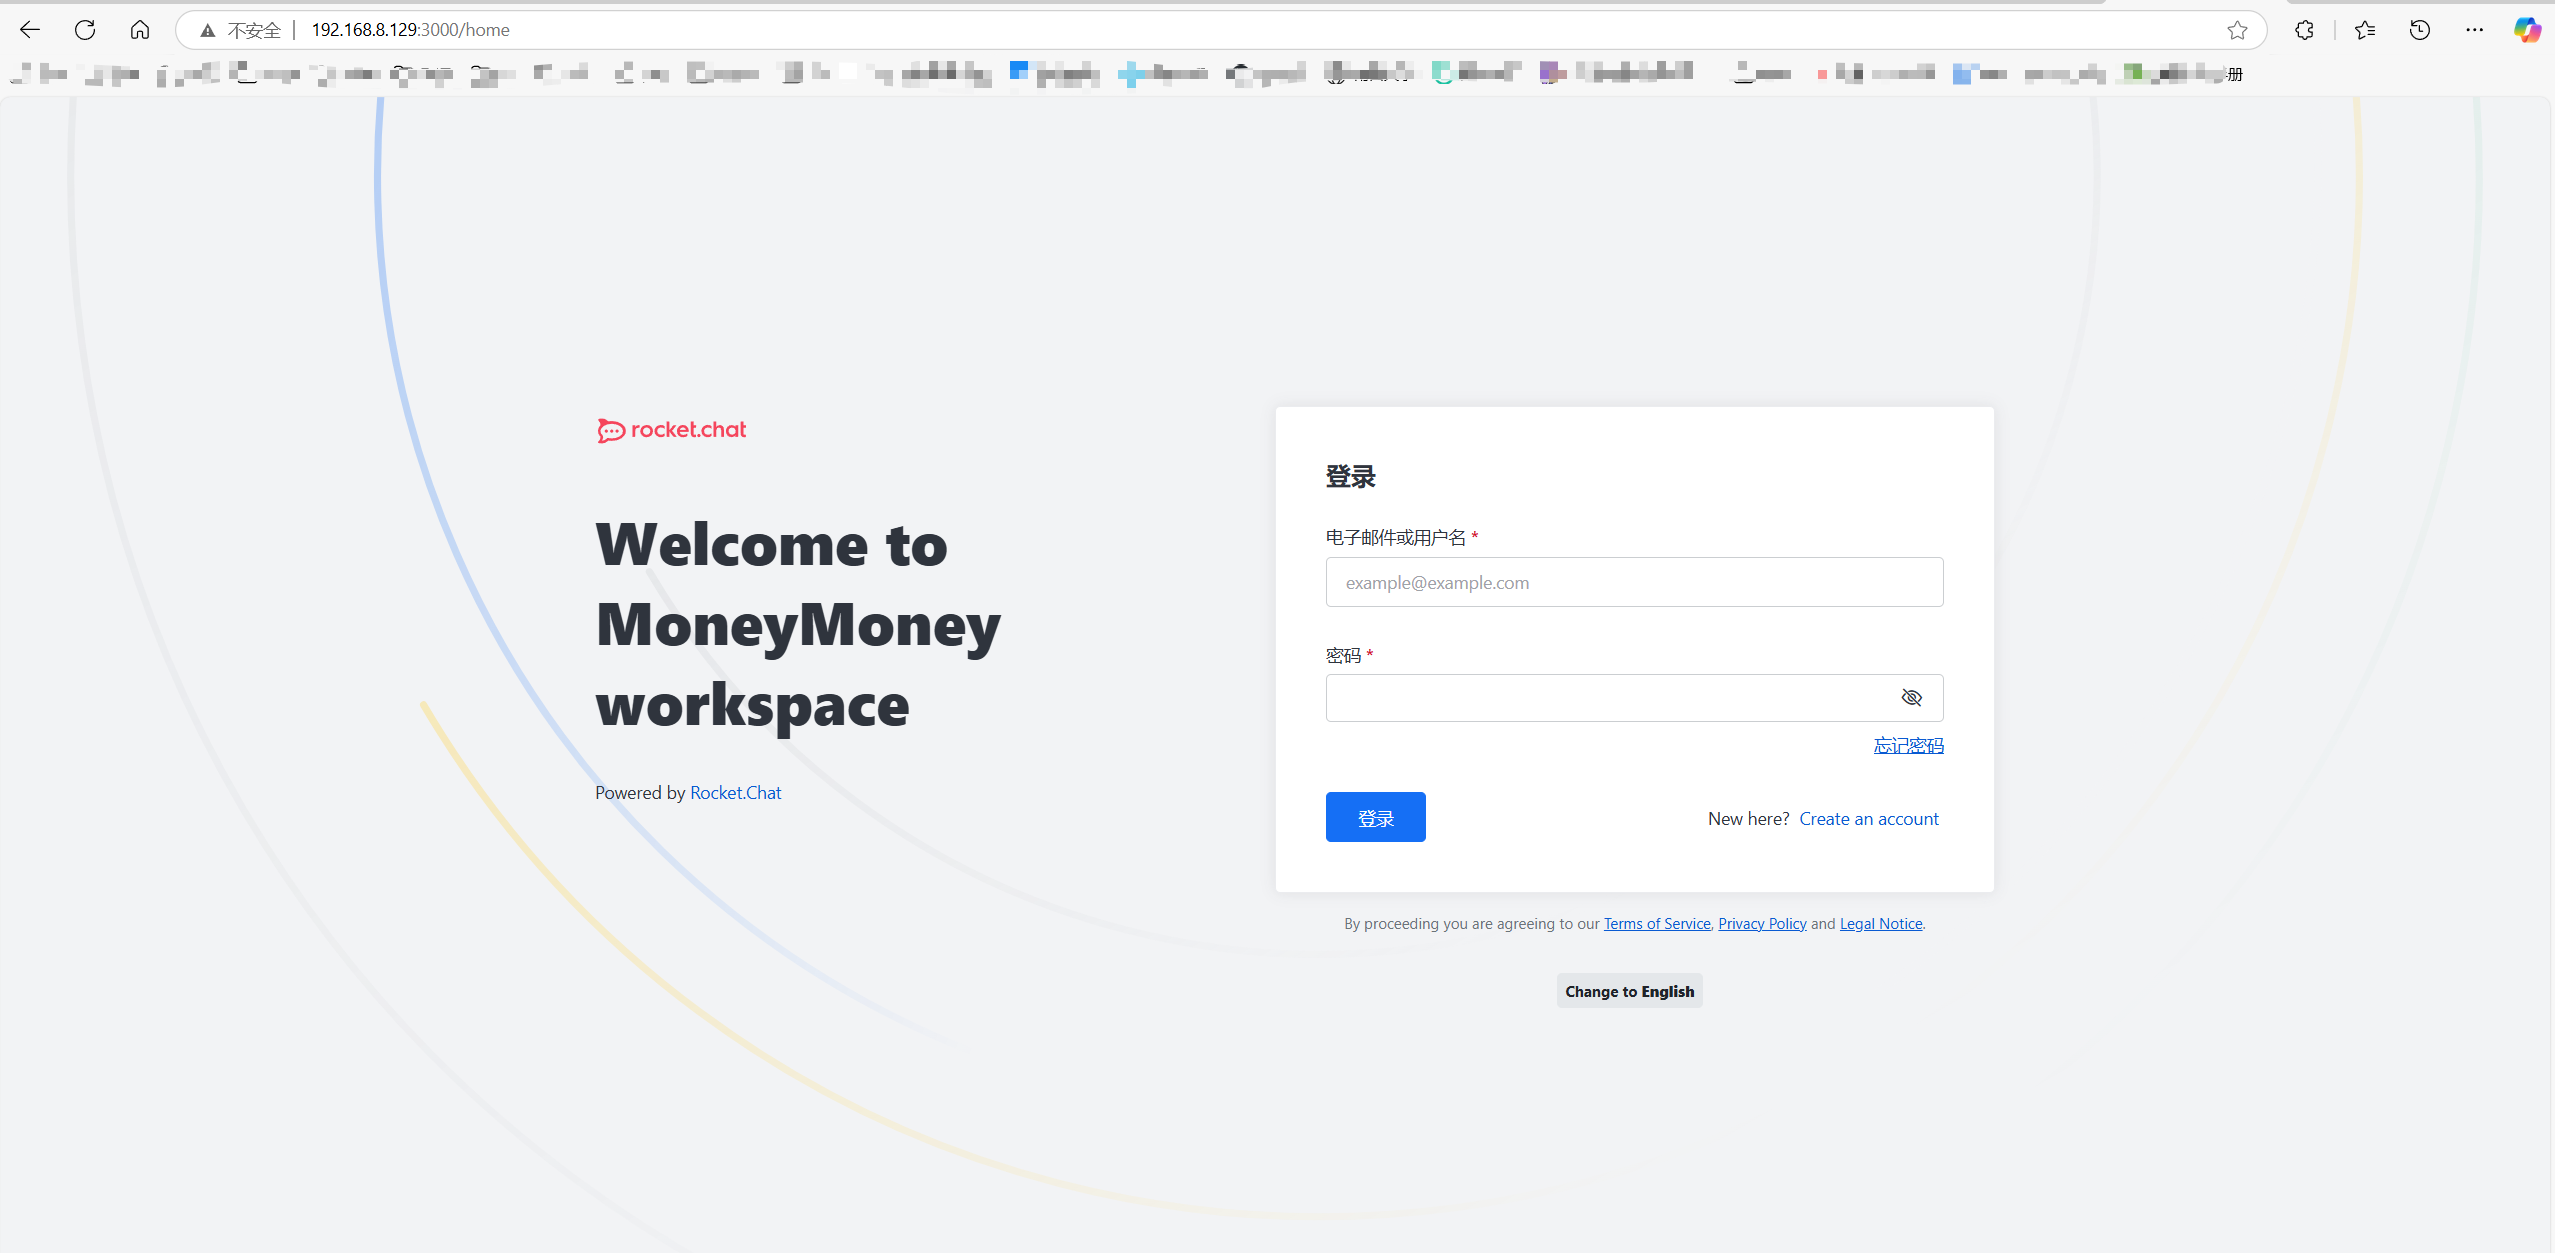Open the browser history icon
This screenshot has height=1253, width=2555.
pos(2420,30)
